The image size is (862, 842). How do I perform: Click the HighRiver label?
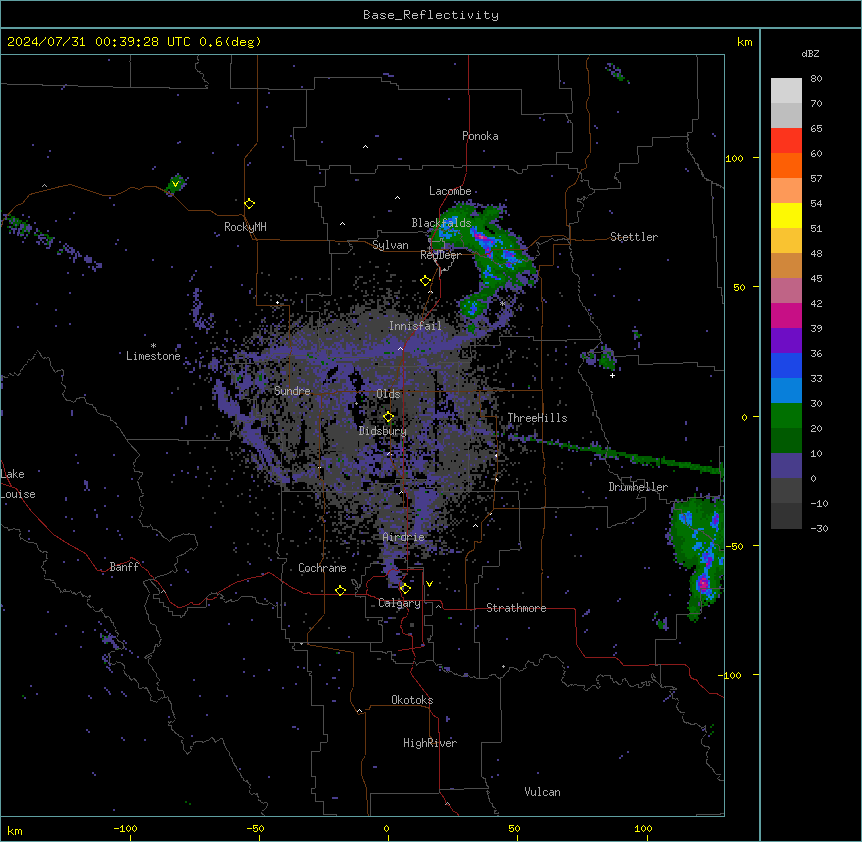430,743
